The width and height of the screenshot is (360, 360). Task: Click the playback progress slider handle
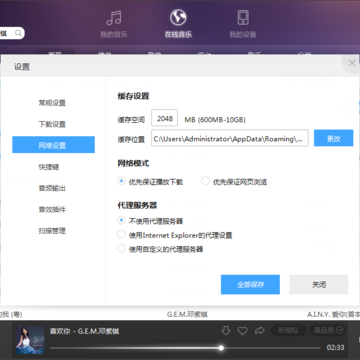(x=221, y=348)
